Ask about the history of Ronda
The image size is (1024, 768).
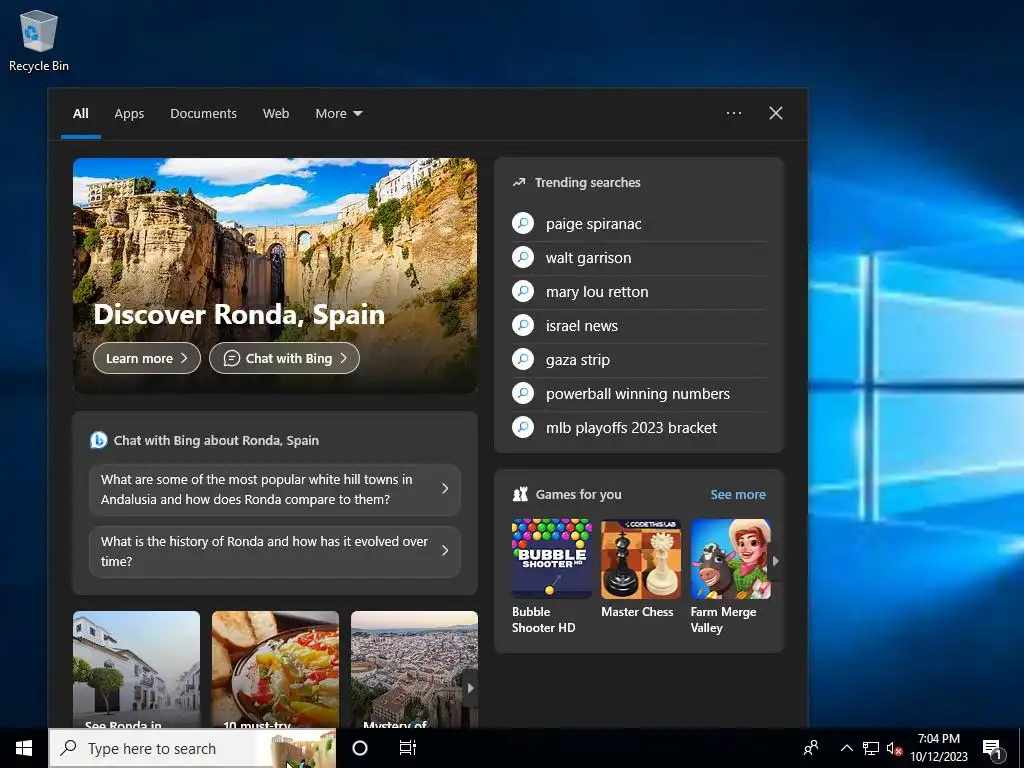pyautogui.click(x=274, y=551)
